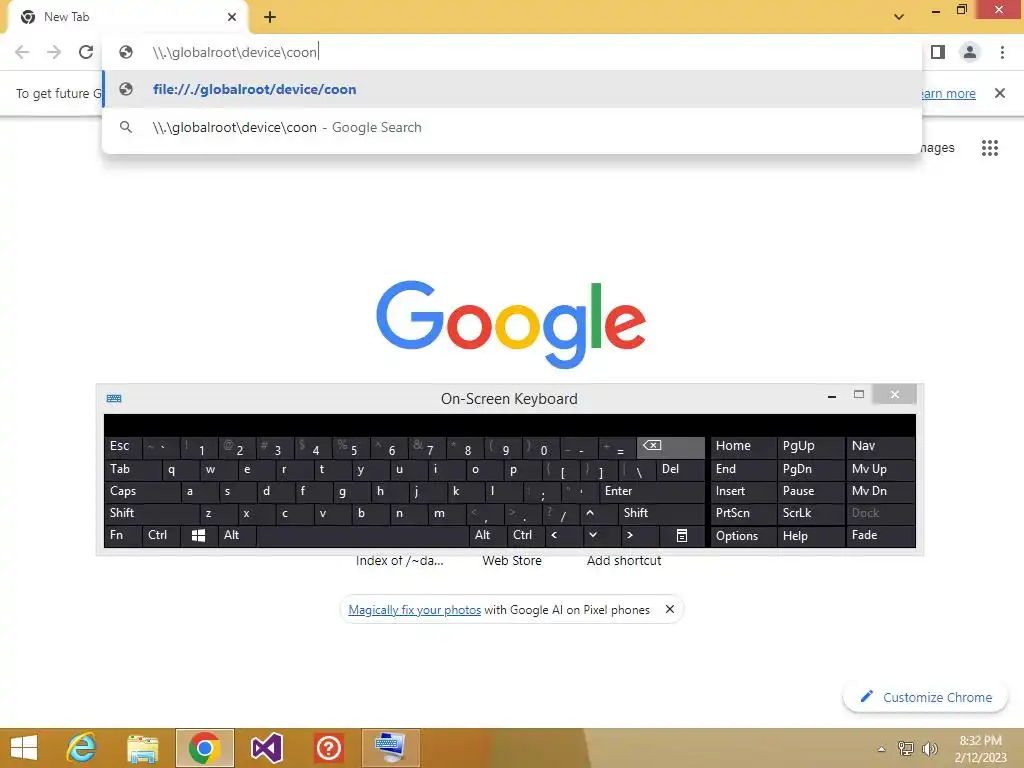Click inside the address bar text
Viewport: 1024px width, 768px height.
coord(234,52)
